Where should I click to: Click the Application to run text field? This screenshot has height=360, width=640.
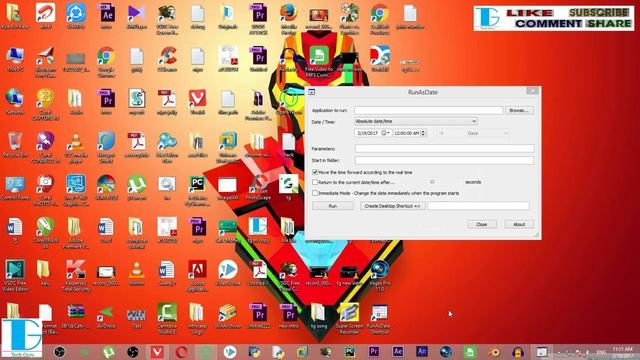(x=429, y=110)
